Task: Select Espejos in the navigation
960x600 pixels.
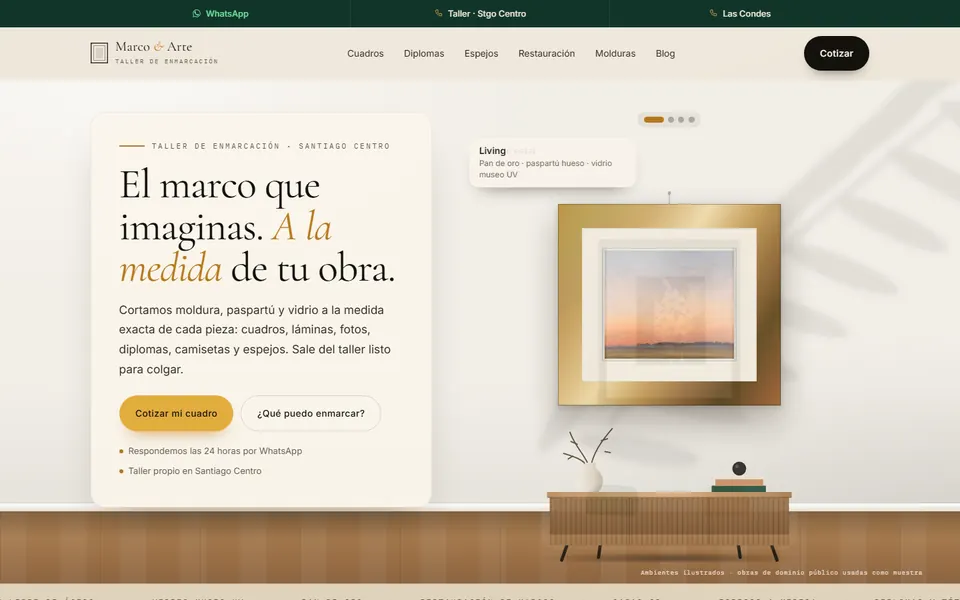Action: [x=481, y=53]
